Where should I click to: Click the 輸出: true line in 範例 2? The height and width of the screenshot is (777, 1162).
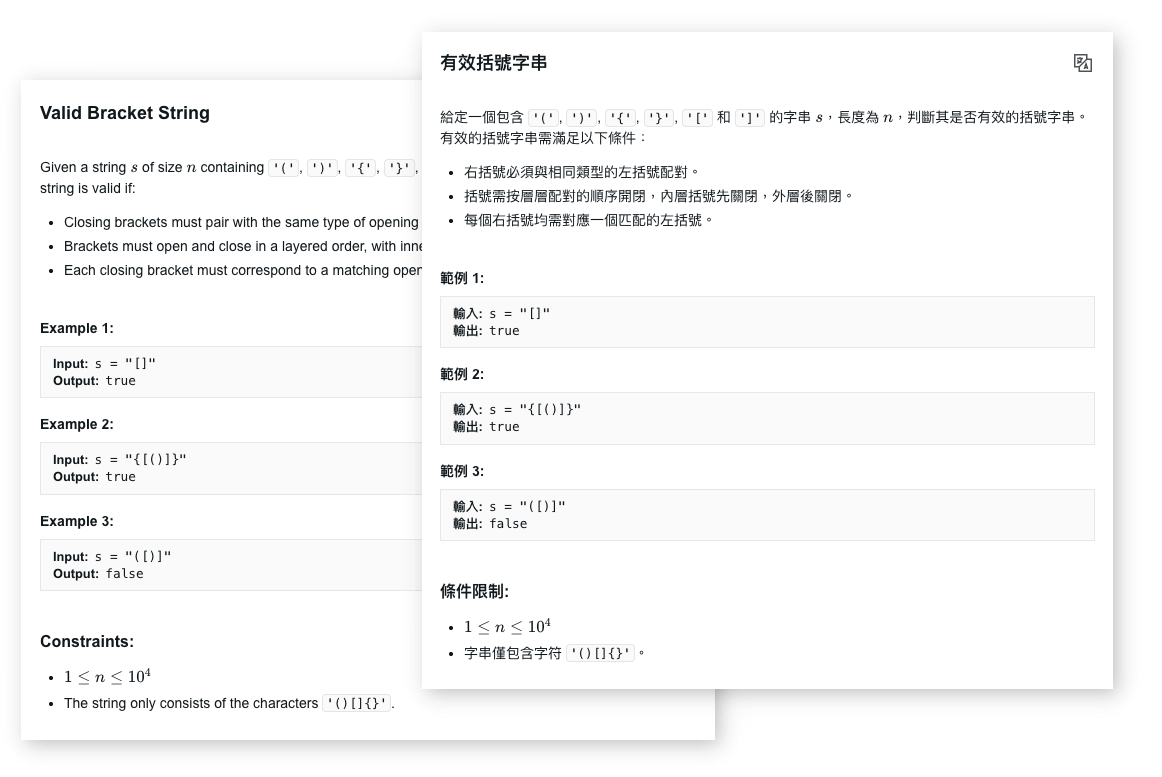pos(487,426)
